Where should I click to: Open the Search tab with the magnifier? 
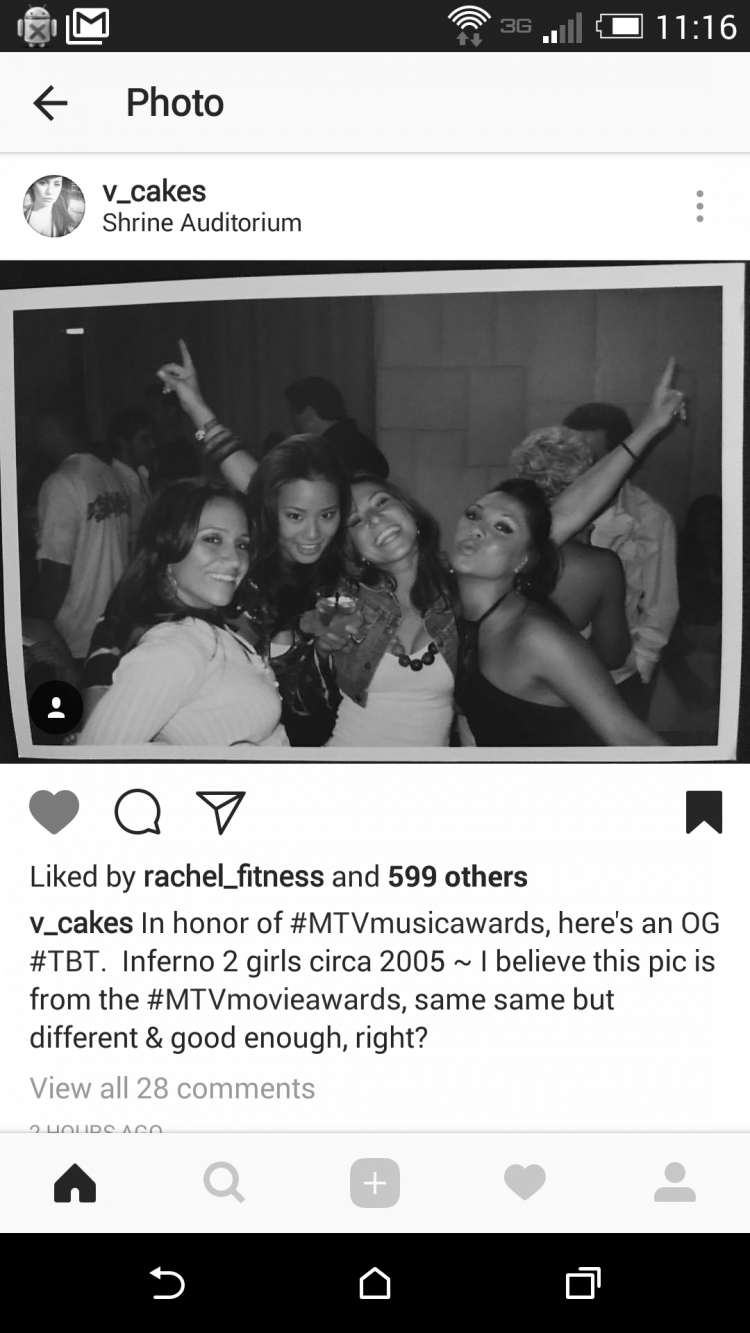224,1183
